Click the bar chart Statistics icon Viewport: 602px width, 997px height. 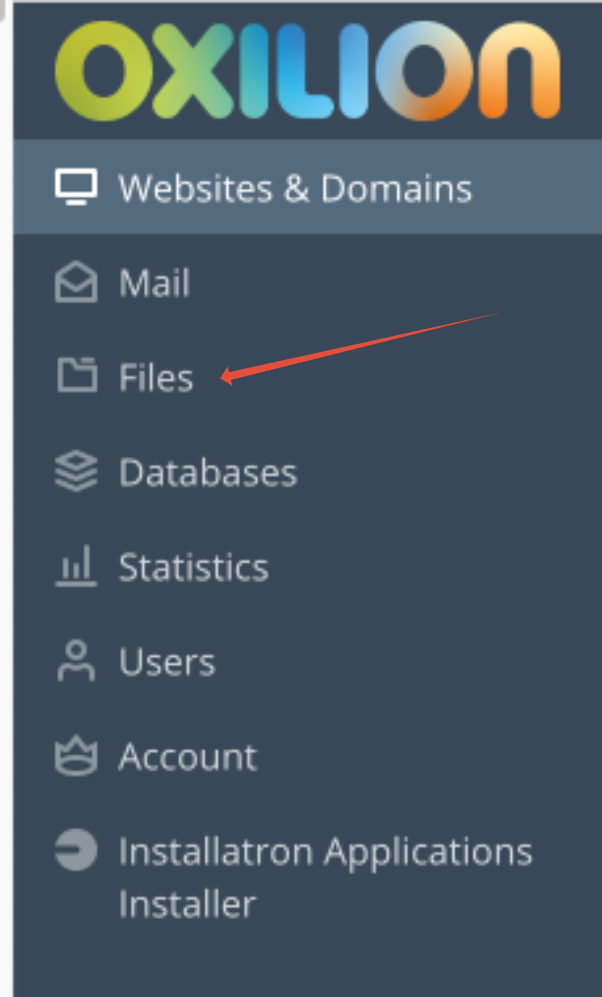pyautogui.click(x=76, y=565)
